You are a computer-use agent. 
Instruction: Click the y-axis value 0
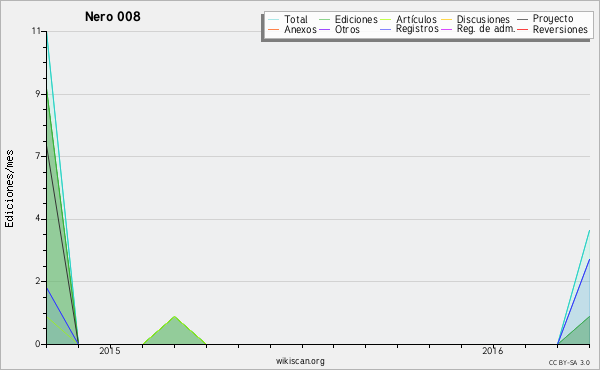[x=38, y=344]
